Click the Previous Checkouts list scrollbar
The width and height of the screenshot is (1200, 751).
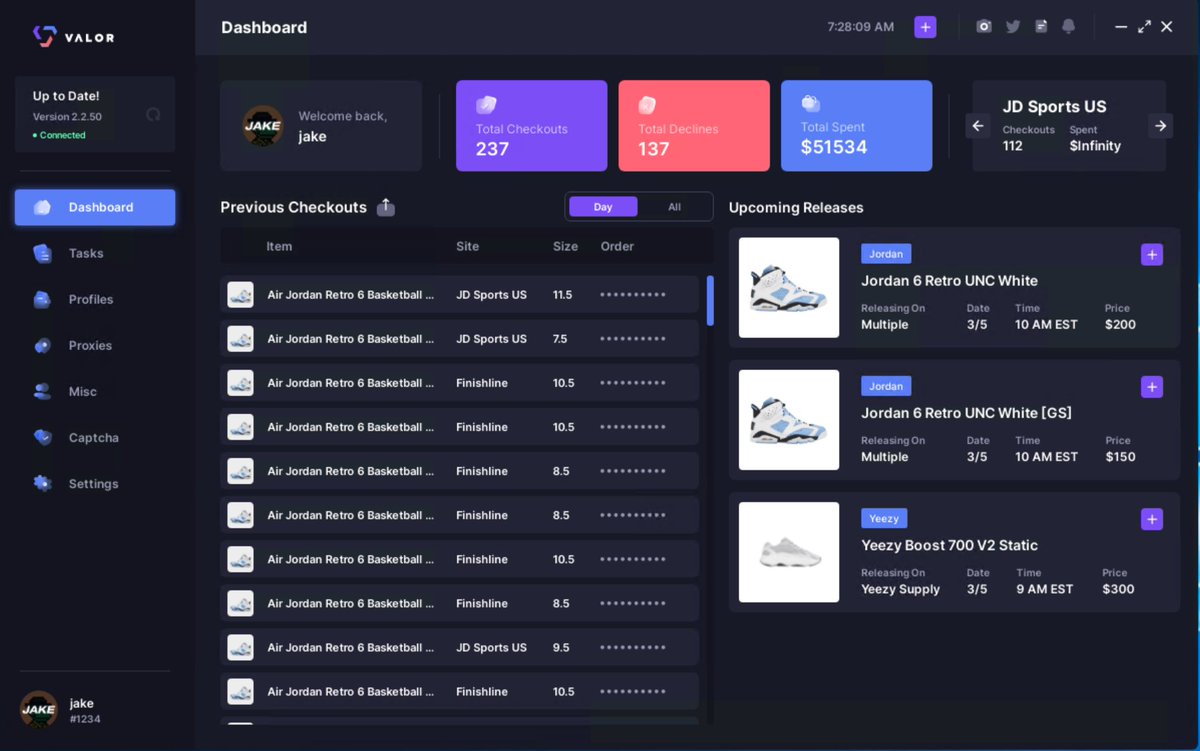[710, 300]
